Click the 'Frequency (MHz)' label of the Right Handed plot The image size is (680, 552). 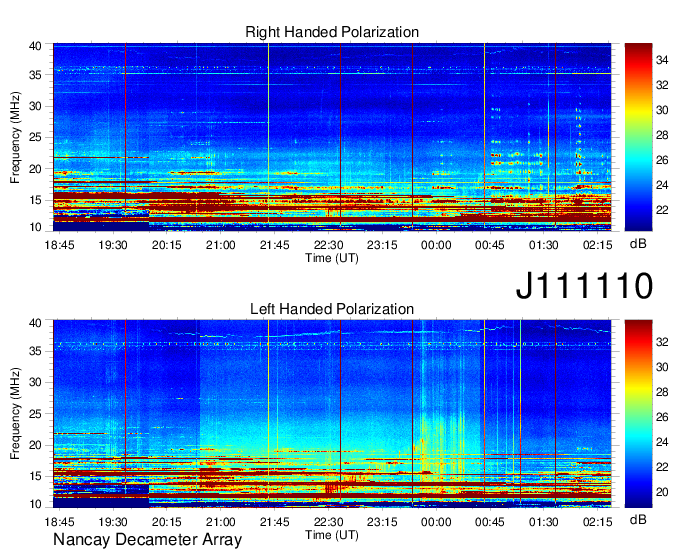[x=15, y=137]
